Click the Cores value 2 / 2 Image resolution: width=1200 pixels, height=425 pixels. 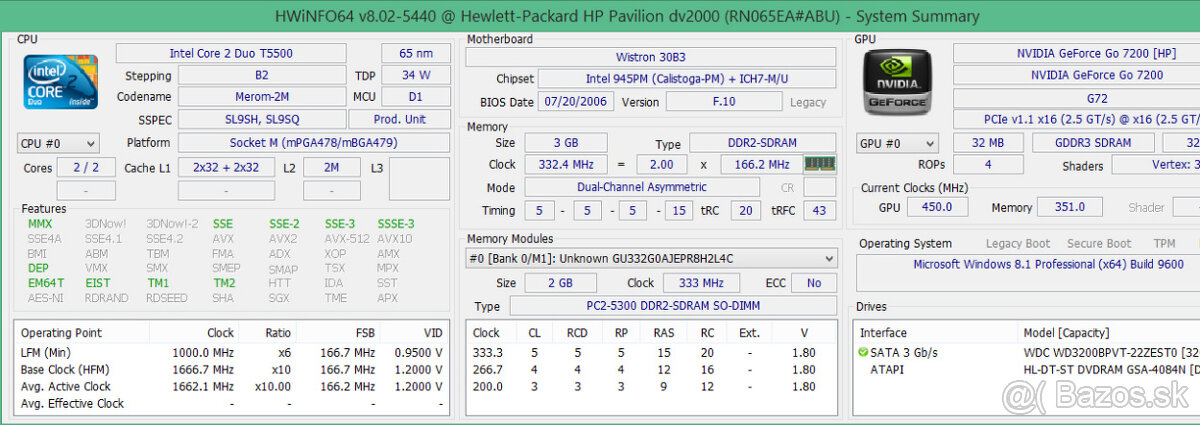(x=86, y=168)
